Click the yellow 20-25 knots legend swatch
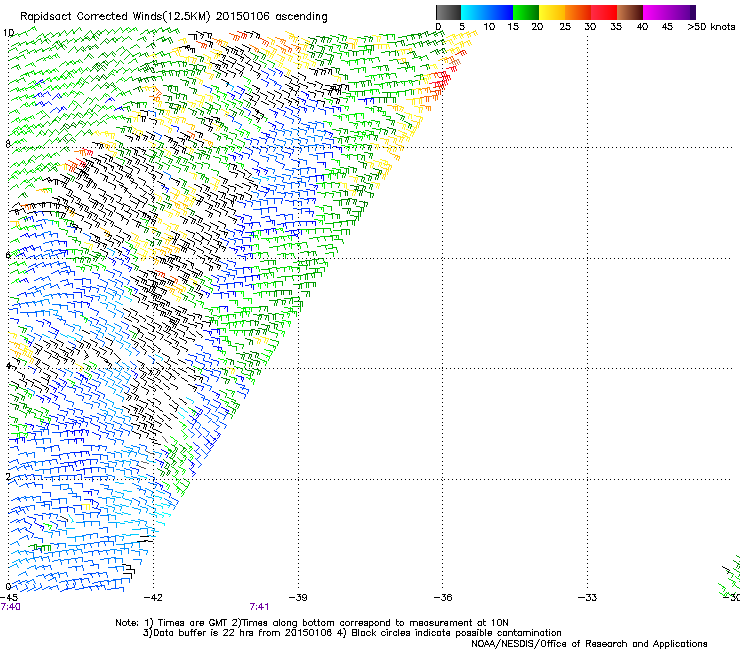 pyautogui.click(x=552, y=12)
